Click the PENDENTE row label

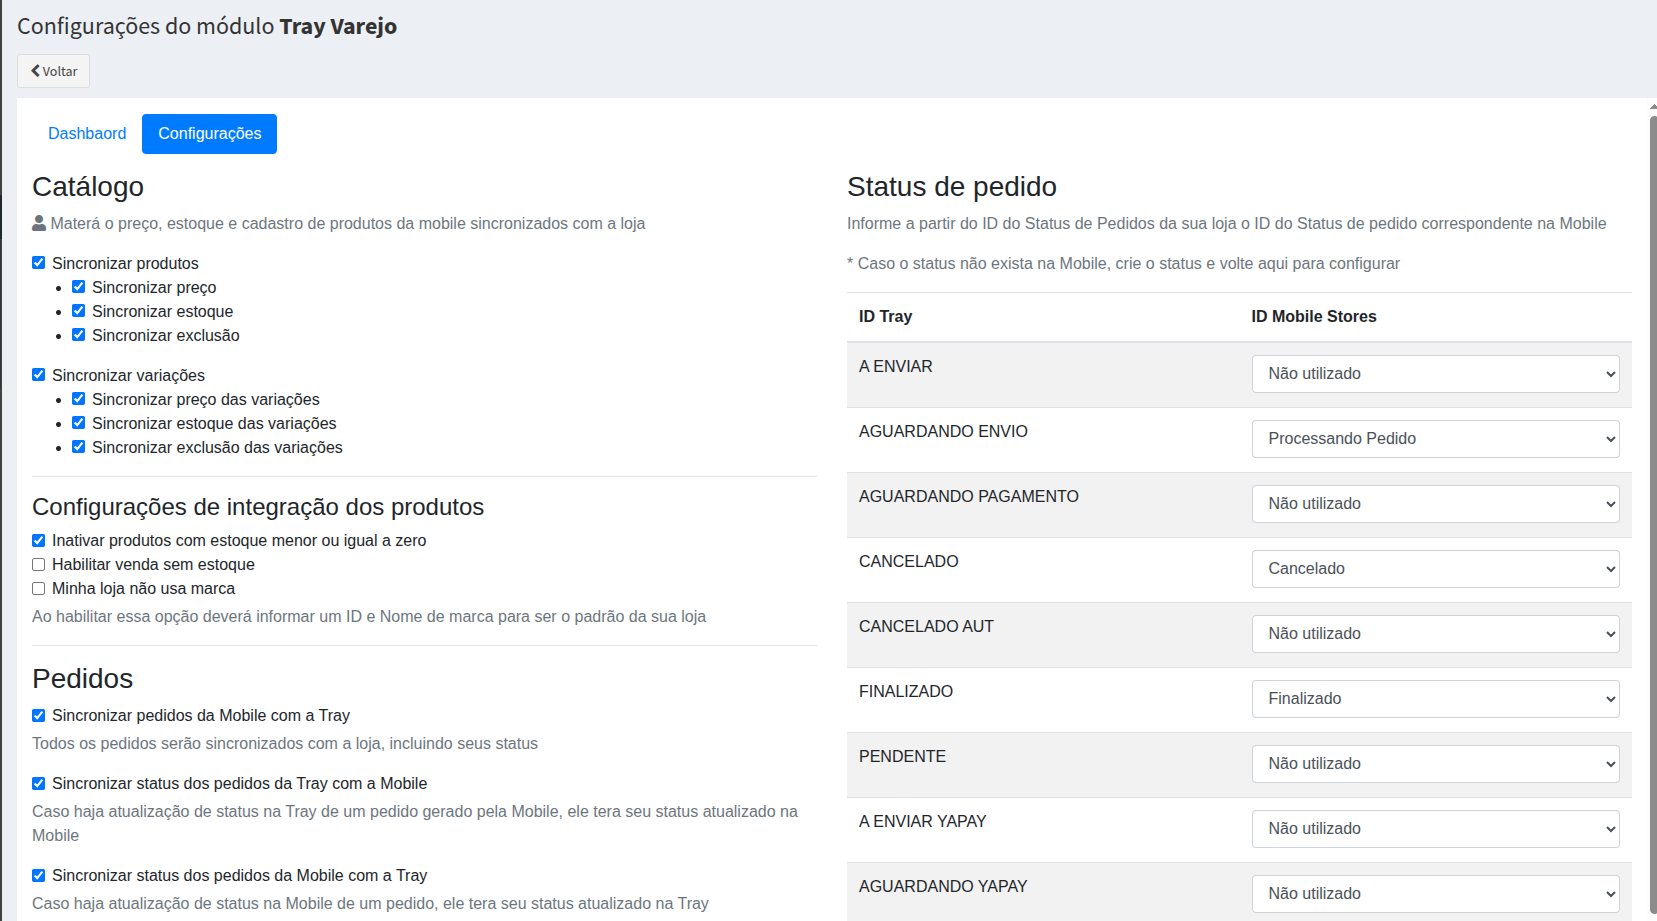point(902,756)
